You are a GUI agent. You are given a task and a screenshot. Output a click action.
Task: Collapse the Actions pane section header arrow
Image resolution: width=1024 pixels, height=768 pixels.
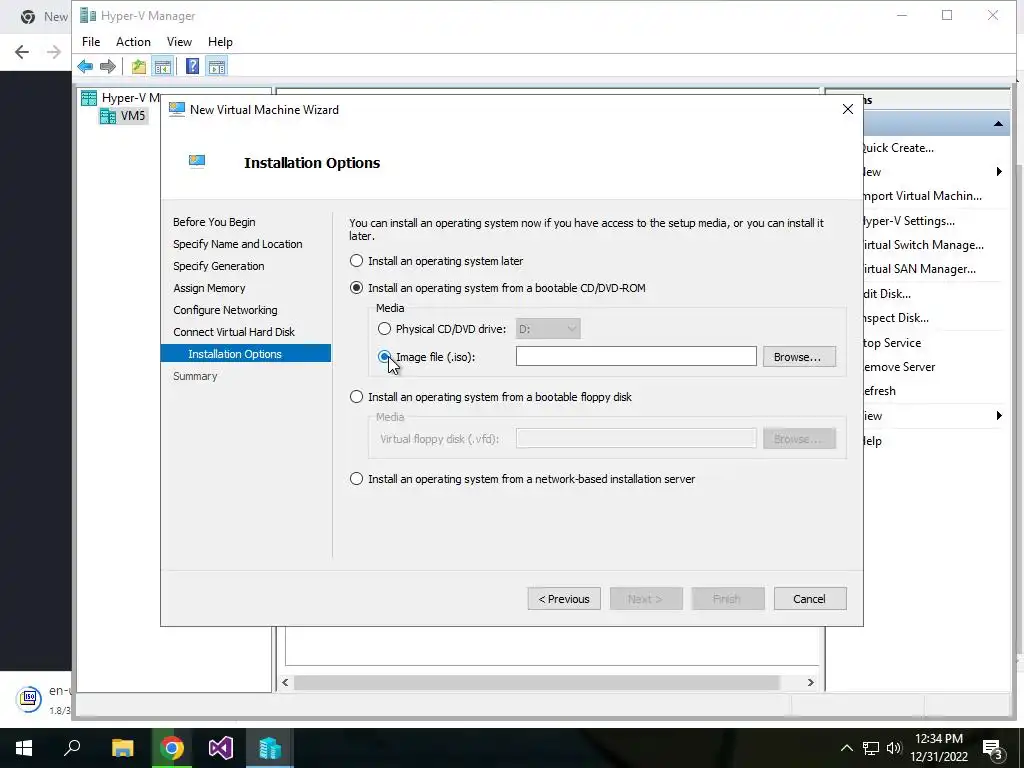(999, 124)
